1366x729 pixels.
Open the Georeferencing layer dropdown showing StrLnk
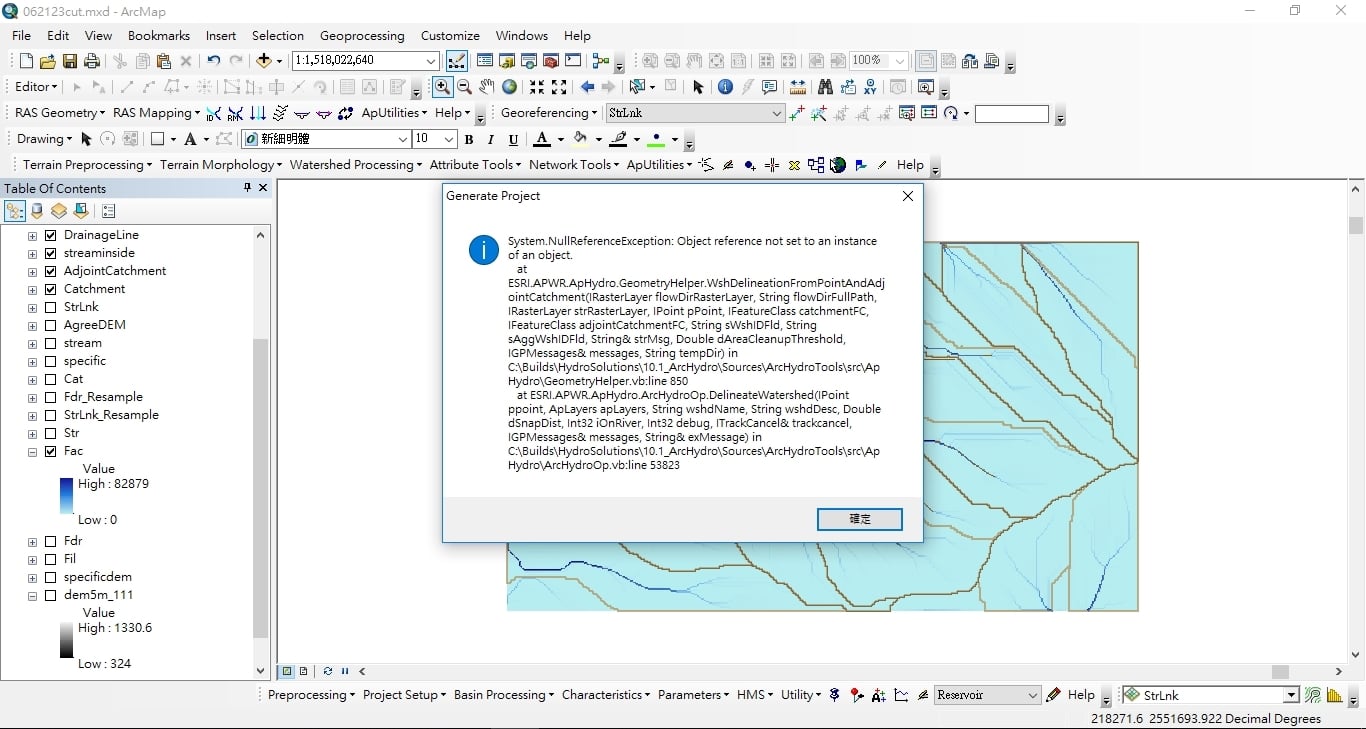pyautogui.click(x=695, y=113)
